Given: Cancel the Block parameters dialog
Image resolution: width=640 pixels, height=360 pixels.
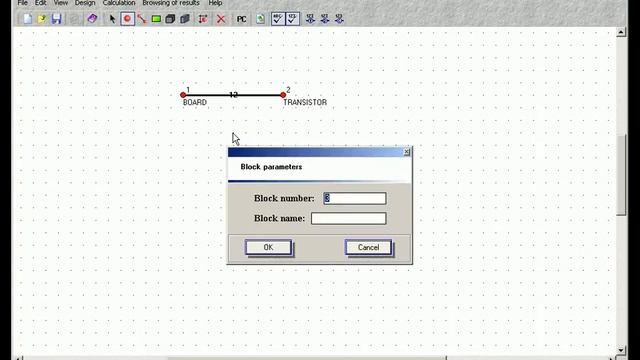Looking at the screenshot, I should click(x=369, y=247).
